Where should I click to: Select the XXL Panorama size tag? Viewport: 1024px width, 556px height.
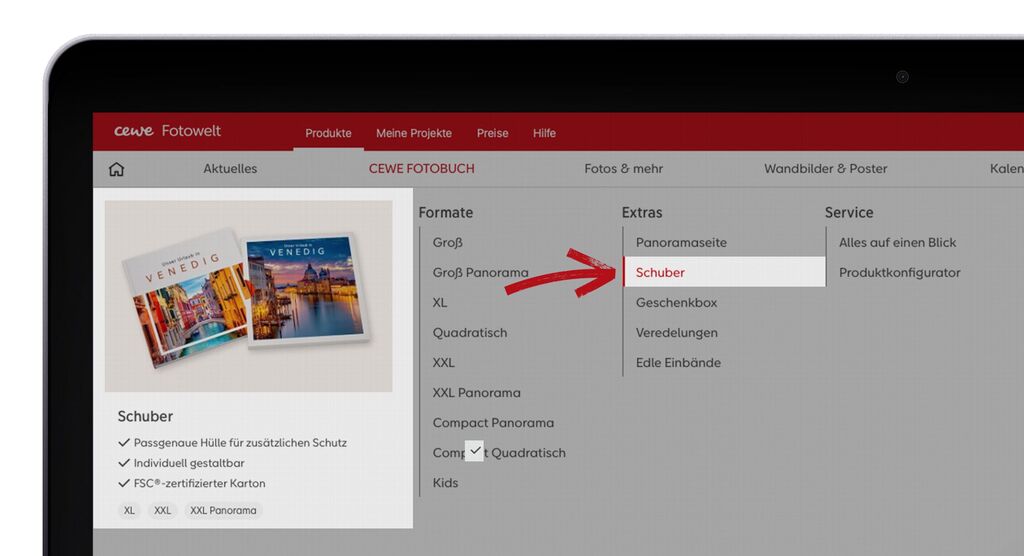pyautogui.click(x=223, y=510)
